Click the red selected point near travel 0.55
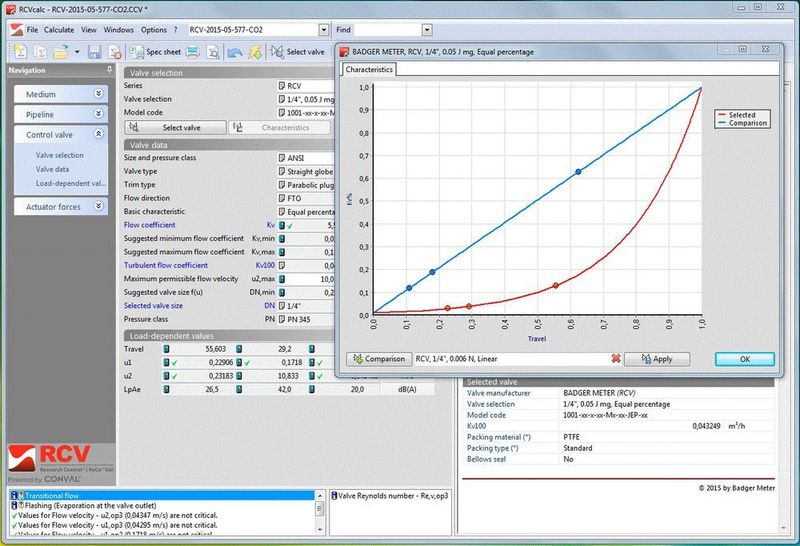 (x=556, y=286)
